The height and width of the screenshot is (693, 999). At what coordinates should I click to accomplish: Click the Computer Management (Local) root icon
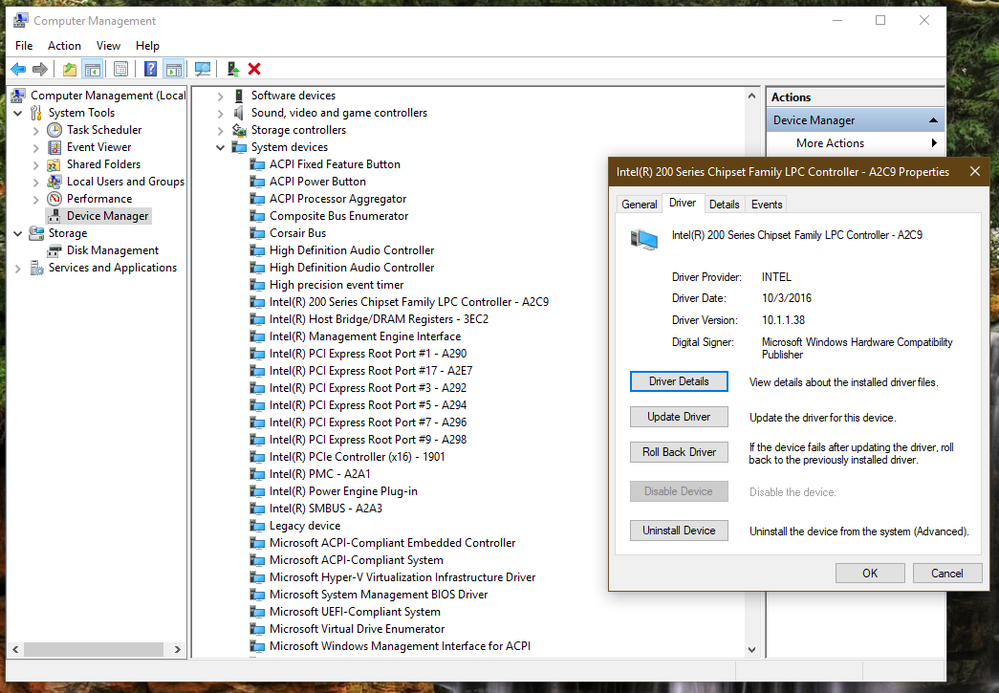pyautogui.click(x=18, y=96)
